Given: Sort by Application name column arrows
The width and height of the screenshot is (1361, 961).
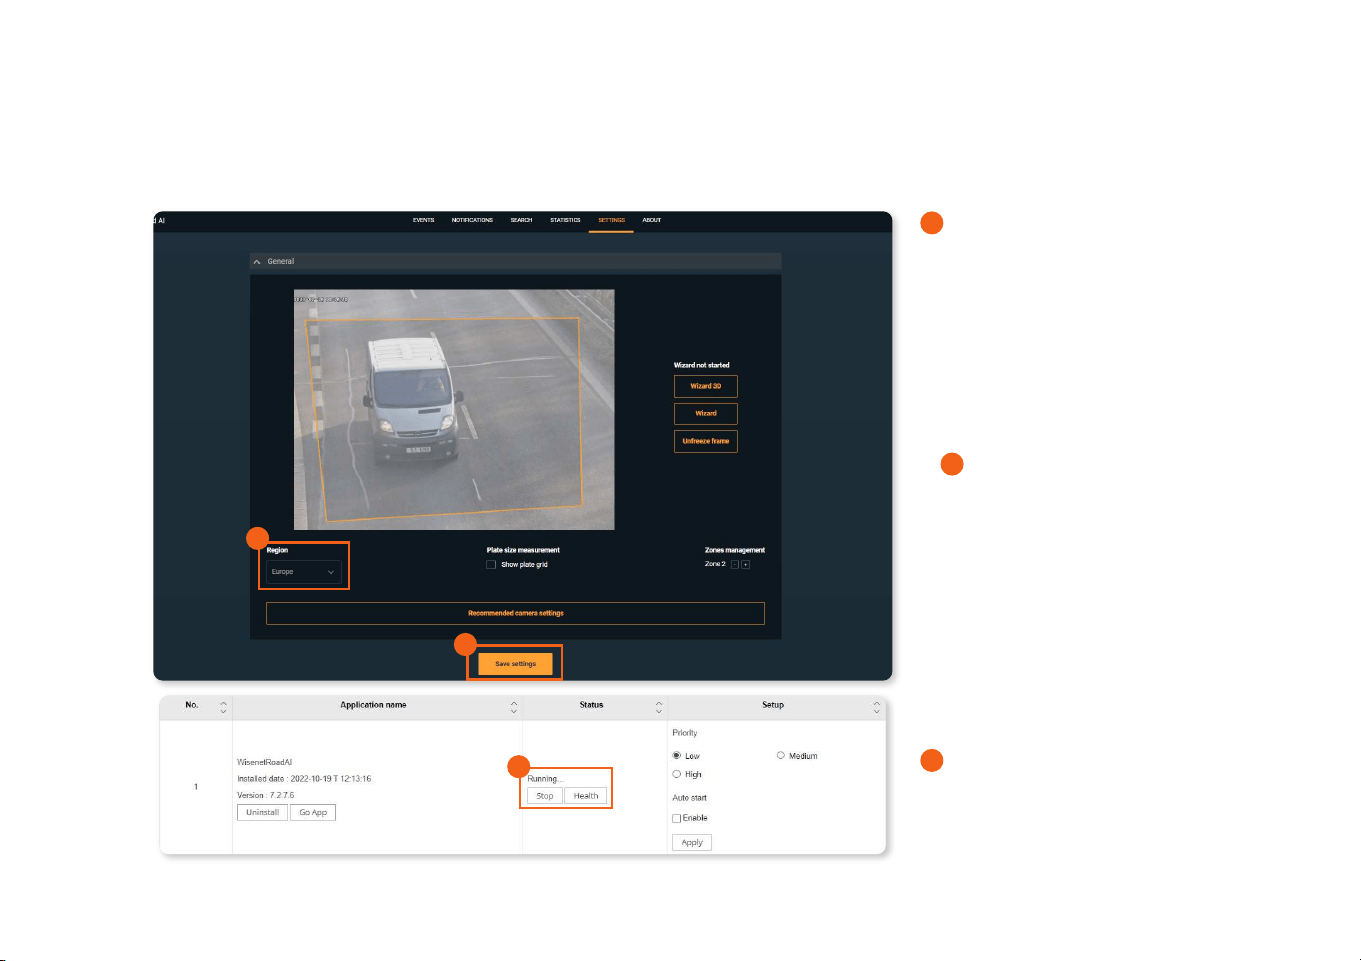Looking at the screenshot, I should click(x=514, y=707).
